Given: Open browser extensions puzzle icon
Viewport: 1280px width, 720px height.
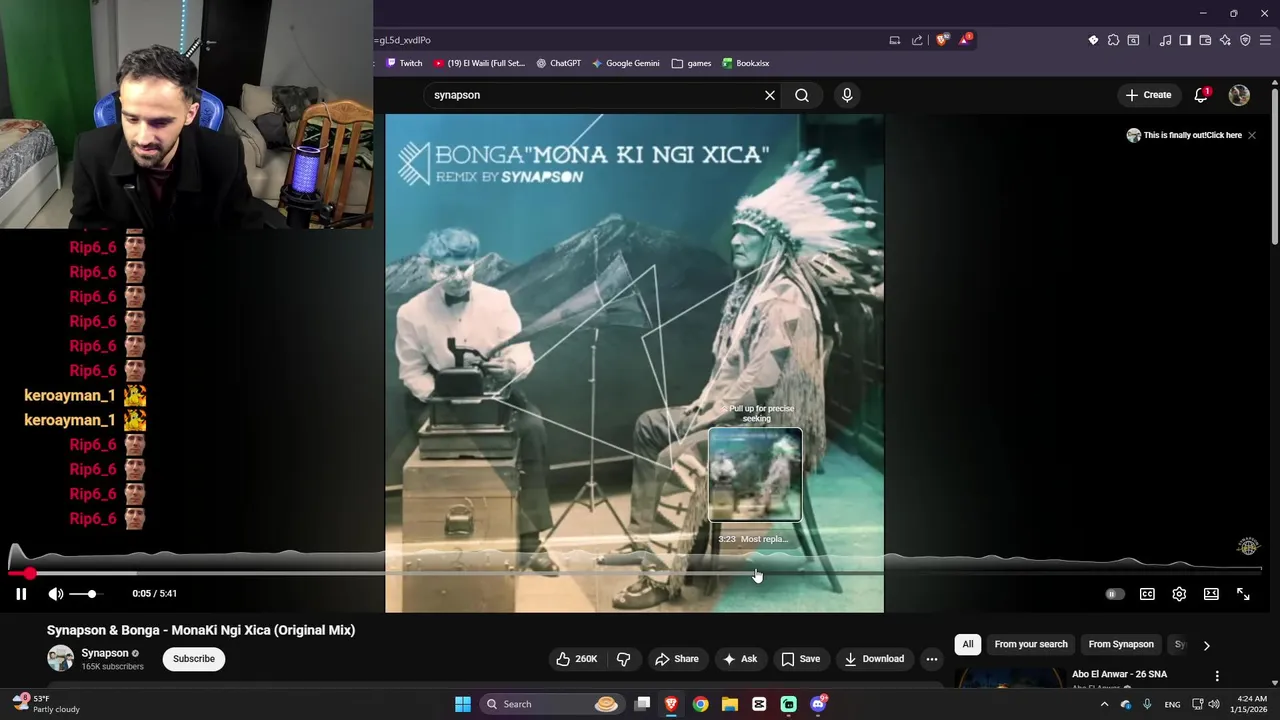Looking at the screenshot, I should 1113,40.
